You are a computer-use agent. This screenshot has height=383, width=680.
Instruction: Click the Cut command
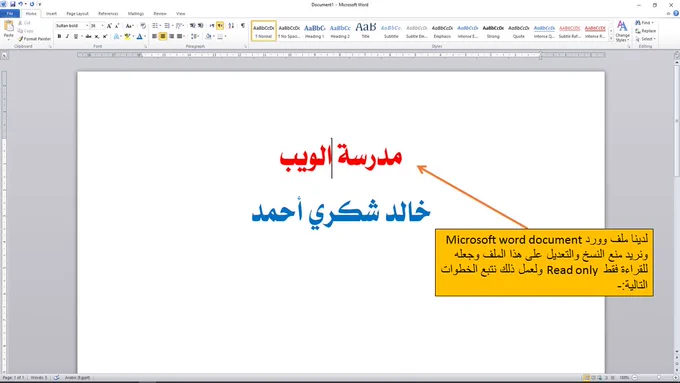tap(24, 23)
